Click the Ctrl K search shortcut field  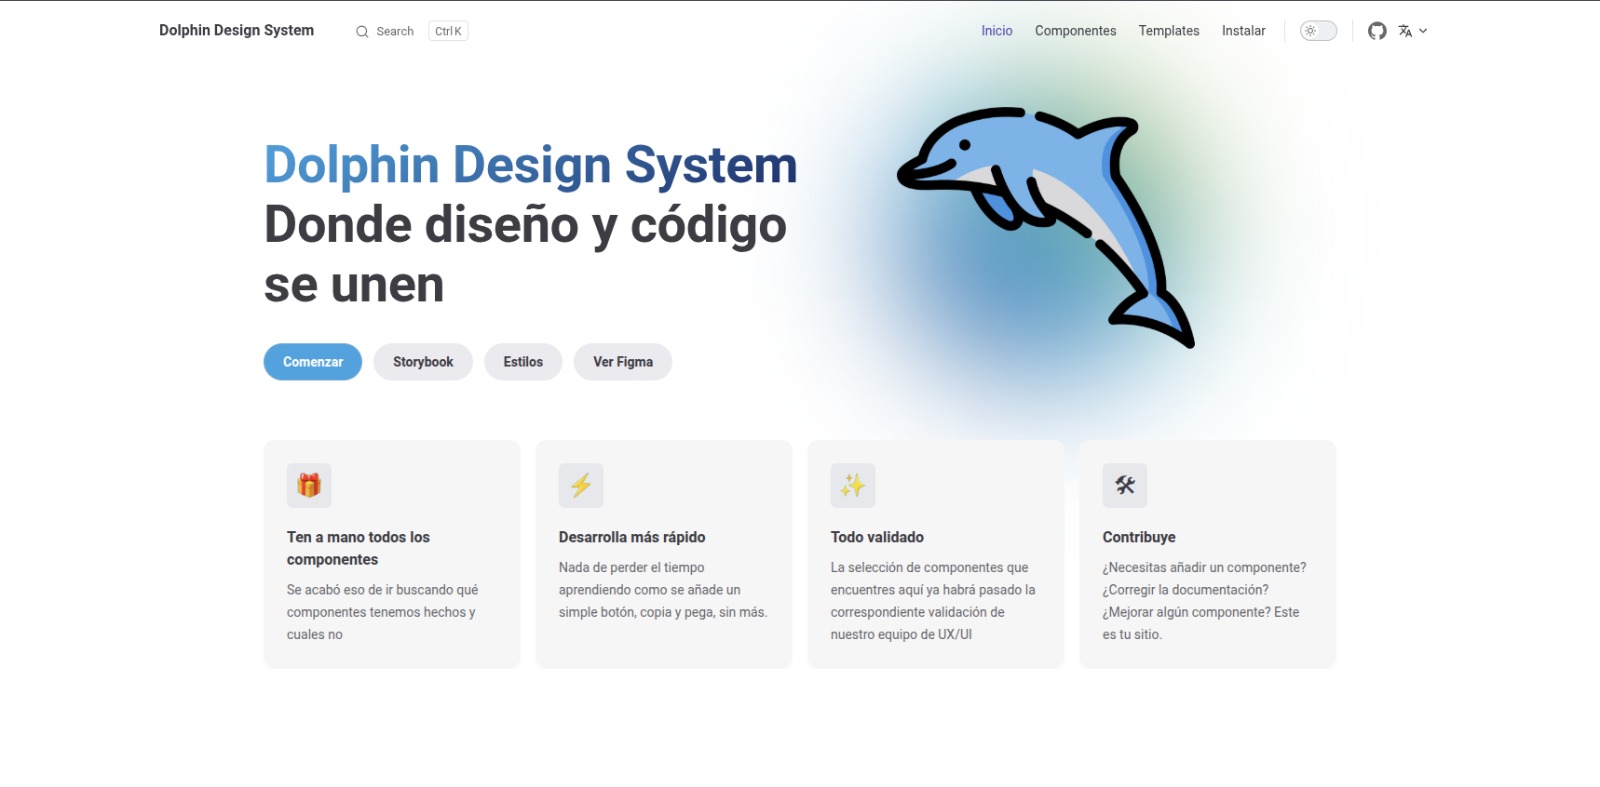coord(448,31)
